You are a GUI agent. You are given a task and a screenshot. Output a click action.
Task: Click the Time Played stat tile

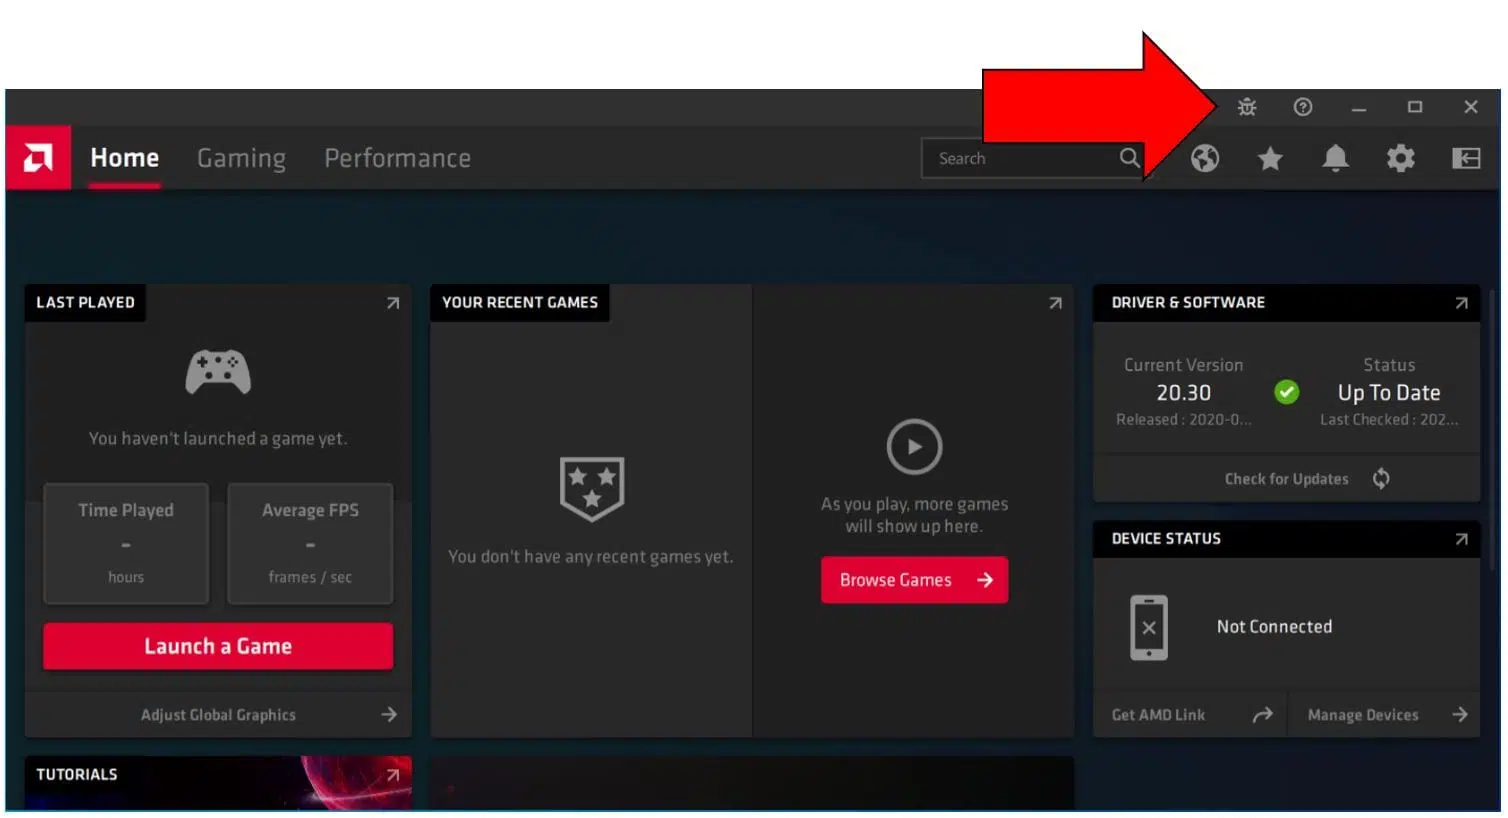point(126,543)
